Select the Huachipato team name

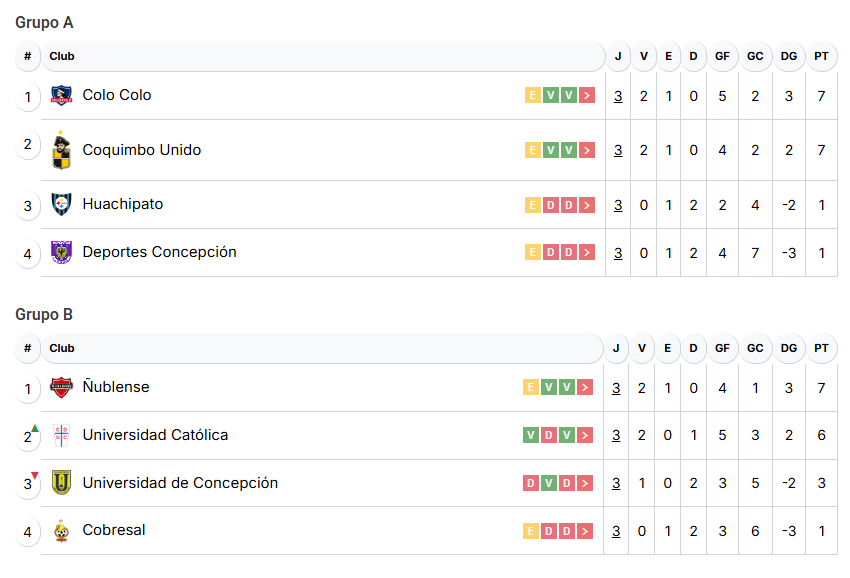[123, 205]
